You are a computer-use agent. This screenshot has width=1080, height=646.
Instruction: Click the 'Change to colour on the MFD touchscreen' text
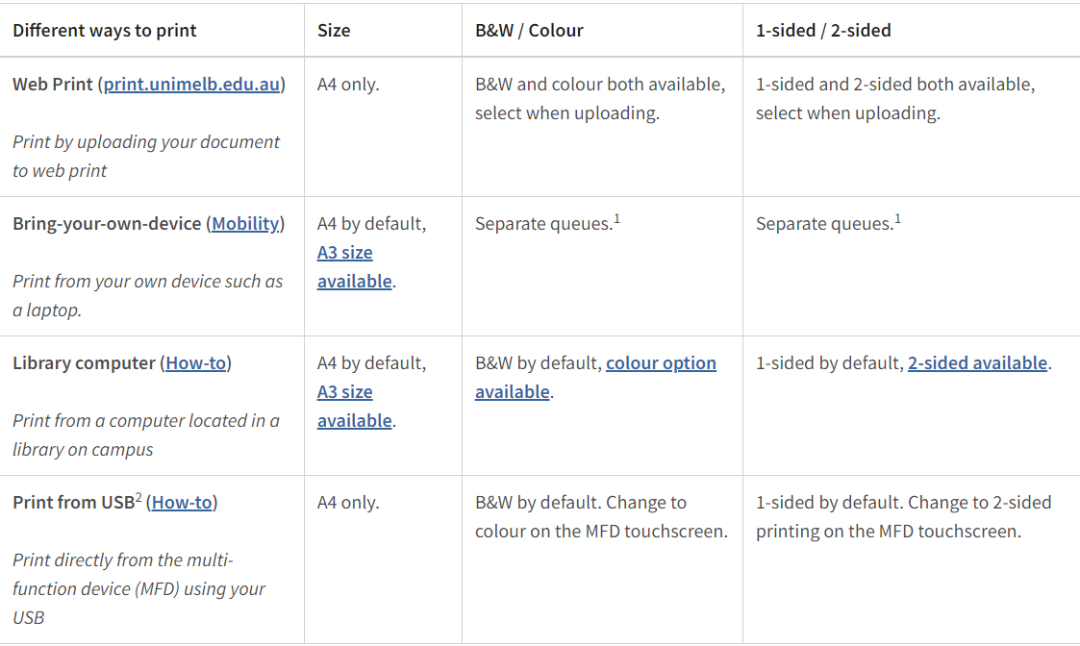[x=601, y=517]
